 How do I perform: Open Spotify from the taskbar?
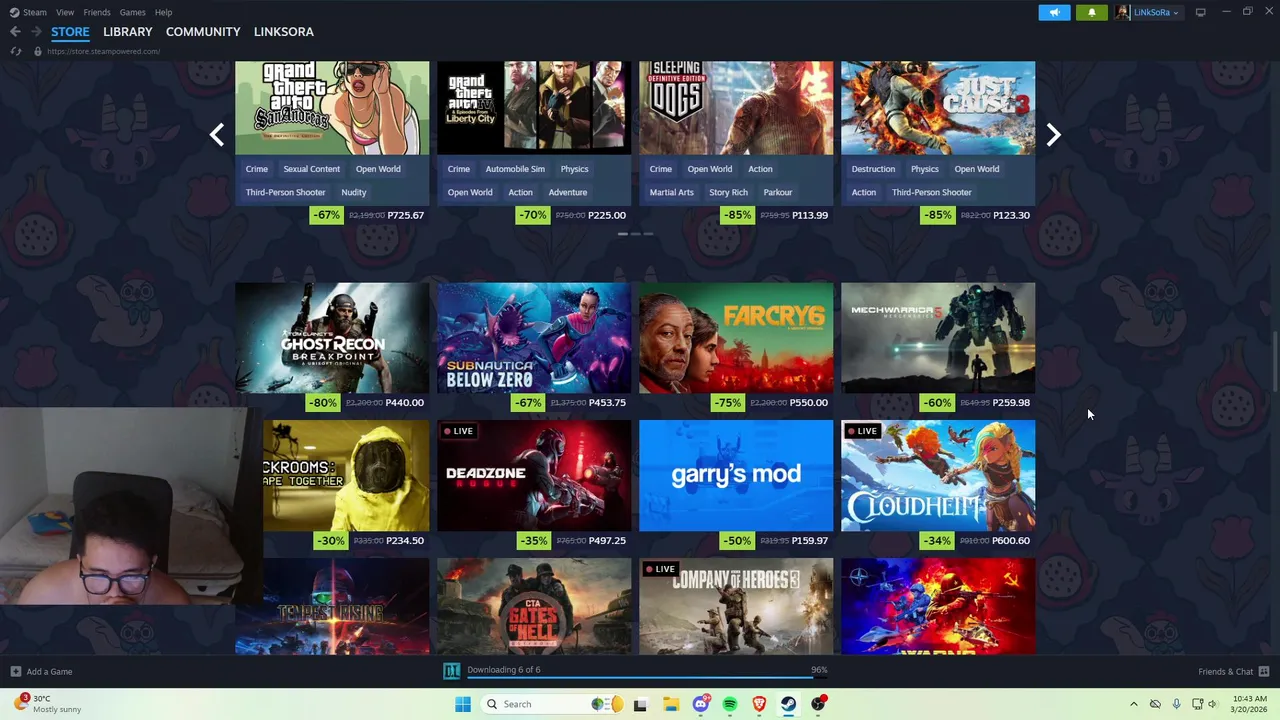point(730,704)
